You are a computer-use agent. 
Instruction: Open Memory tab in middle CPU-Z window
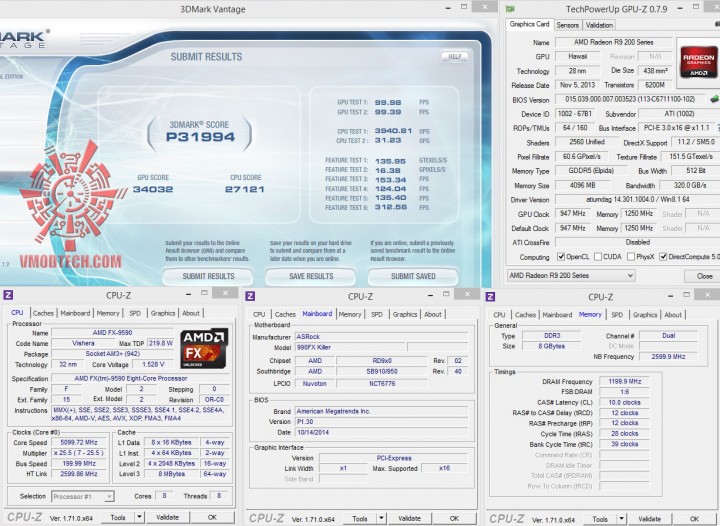coord(350,314)
